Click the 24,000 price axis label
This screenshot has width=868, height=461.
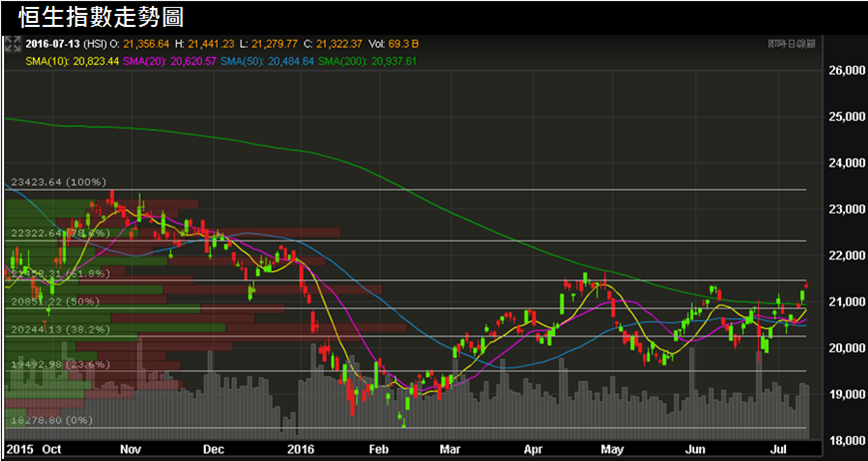tap(846, 163)
